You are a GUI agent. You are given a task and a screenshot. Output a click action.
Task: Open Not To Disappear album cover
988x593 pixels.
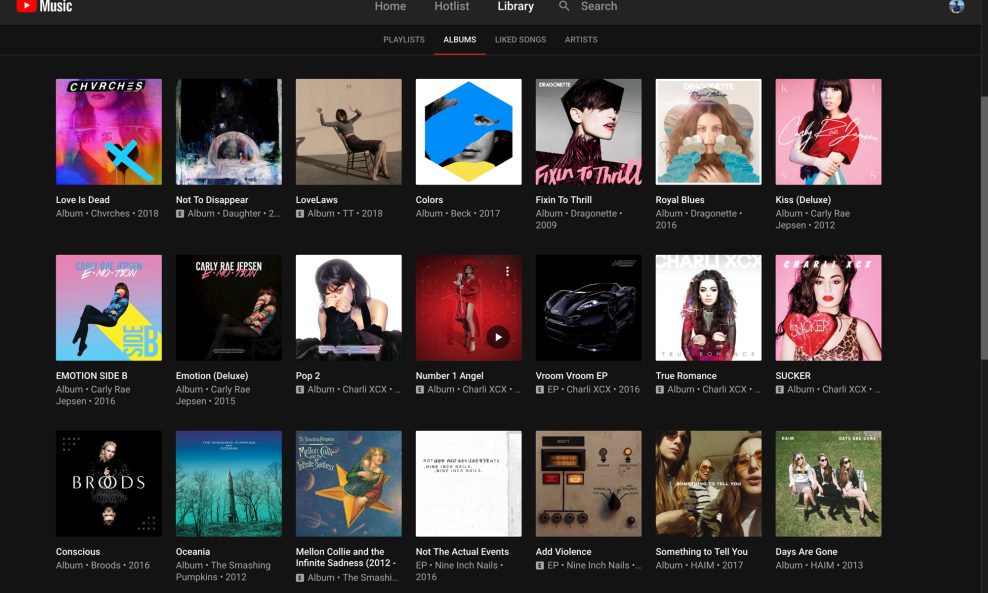pyautogui.click(x=229, y=132)
